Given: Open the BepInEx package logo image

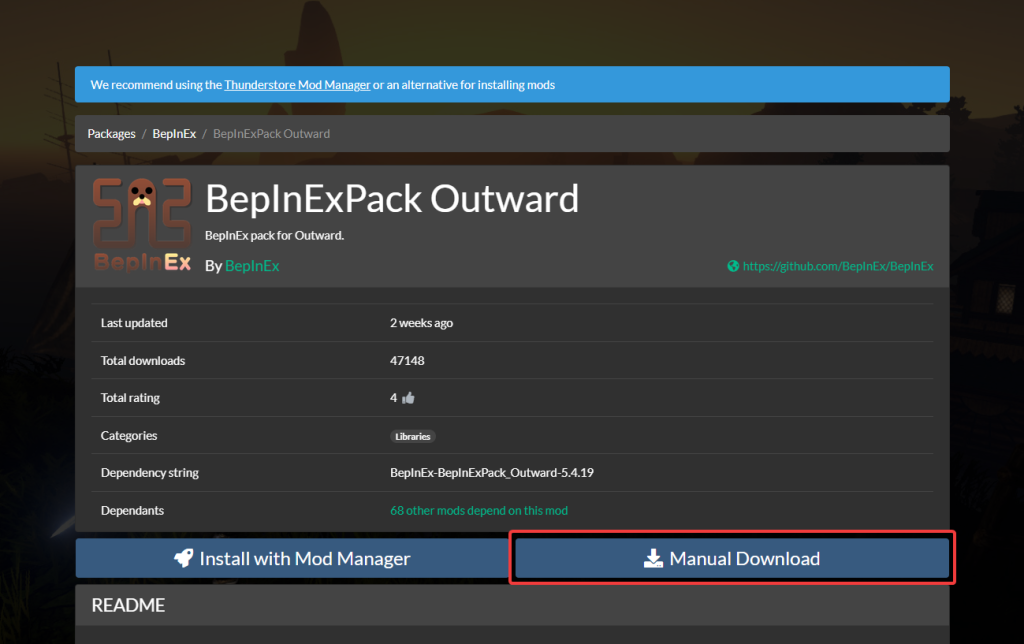Looking at the screenshot, I should click(x=142, y=225).
